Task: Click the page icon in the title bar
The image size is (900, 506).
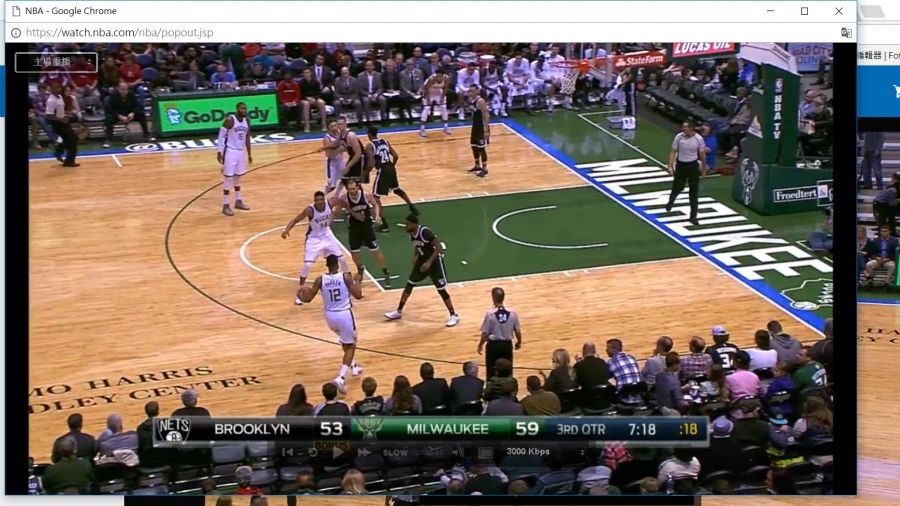Action: pos(16,11)
